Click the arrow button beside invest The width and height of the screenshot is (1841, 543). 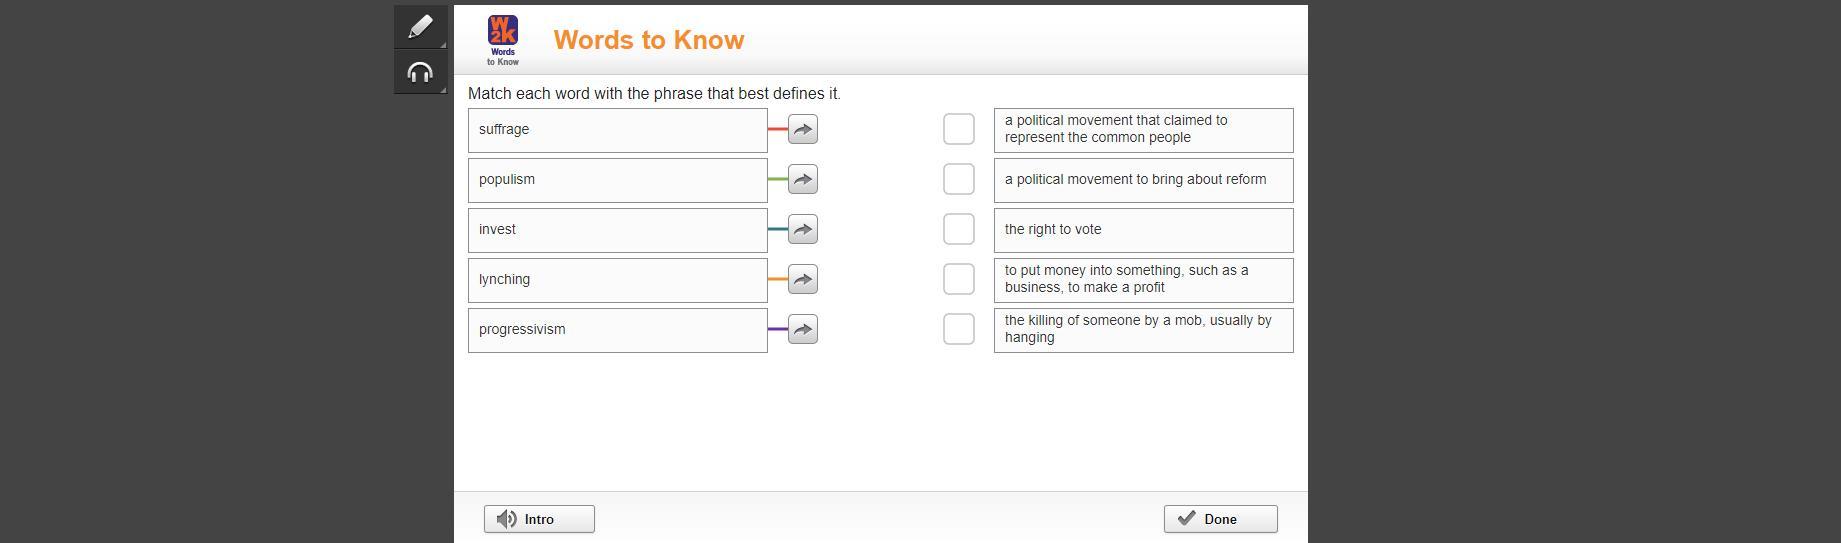pyautogui.click(x=802, y=230)
